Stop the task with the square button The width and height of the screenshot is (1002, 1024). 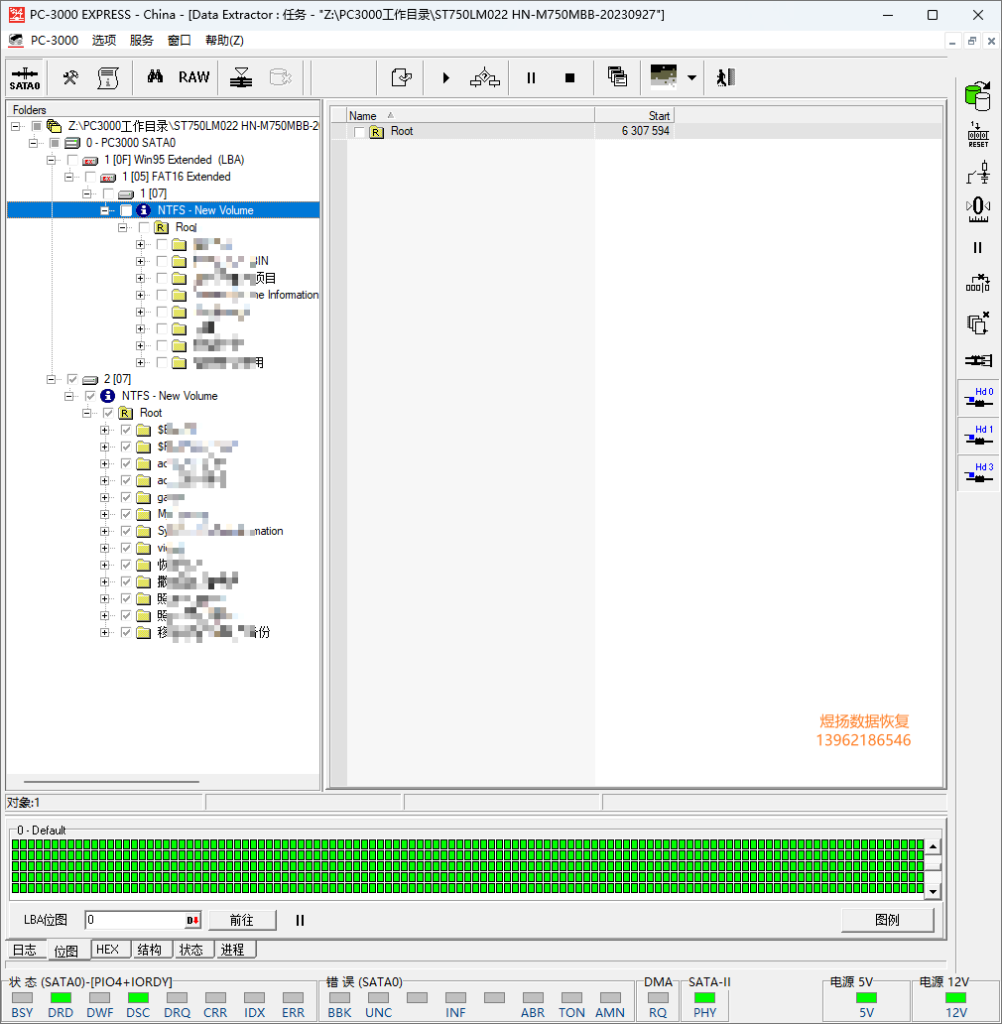click(570, 78)
